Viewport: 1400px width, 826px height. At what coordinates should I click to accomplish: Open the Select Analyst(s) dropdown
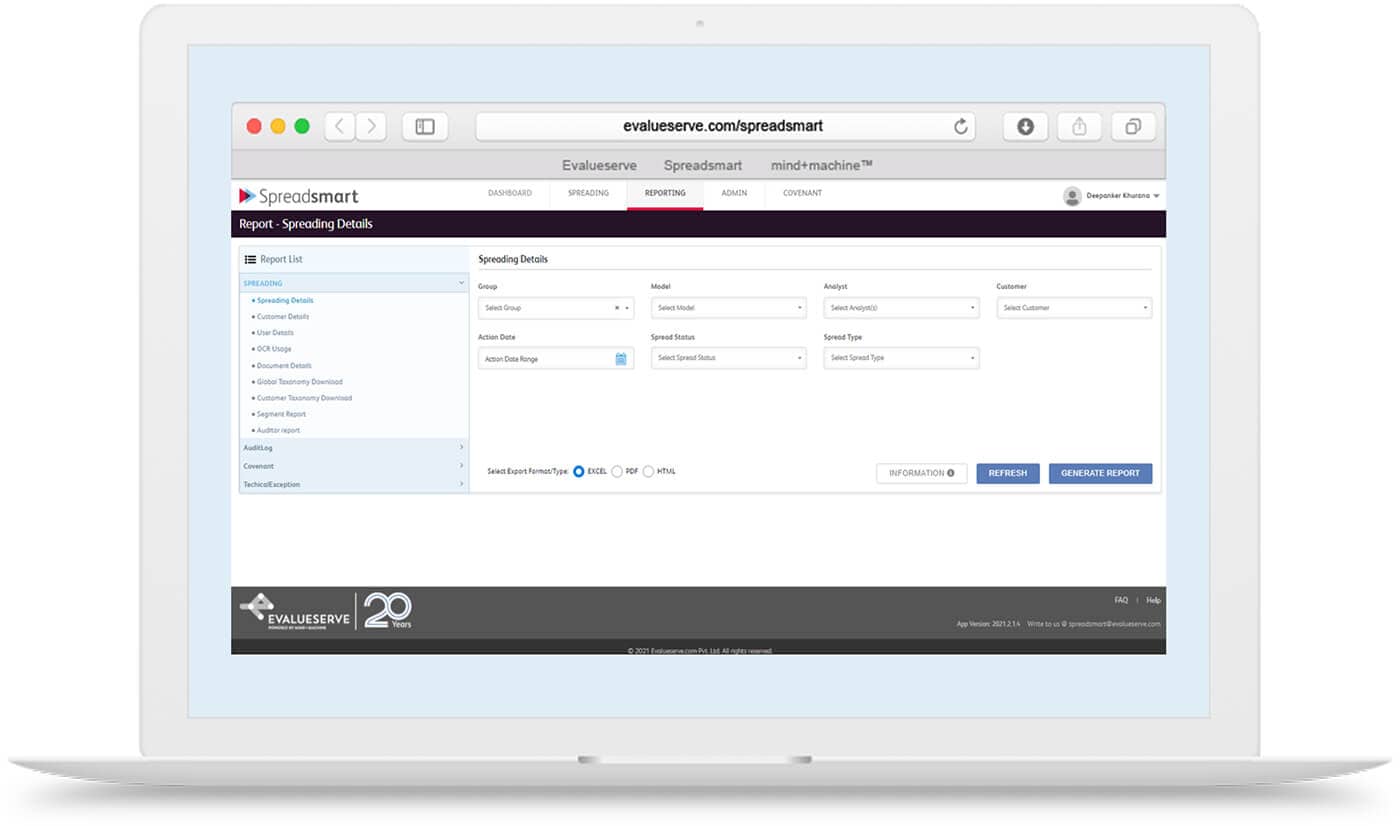[x=902, y=308]
